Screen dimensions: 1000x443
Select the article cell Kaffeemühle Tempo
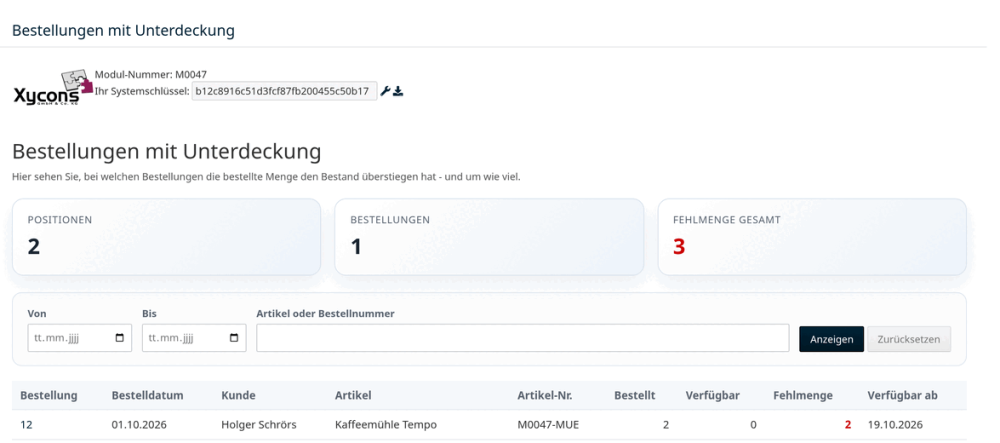point(386,425)
